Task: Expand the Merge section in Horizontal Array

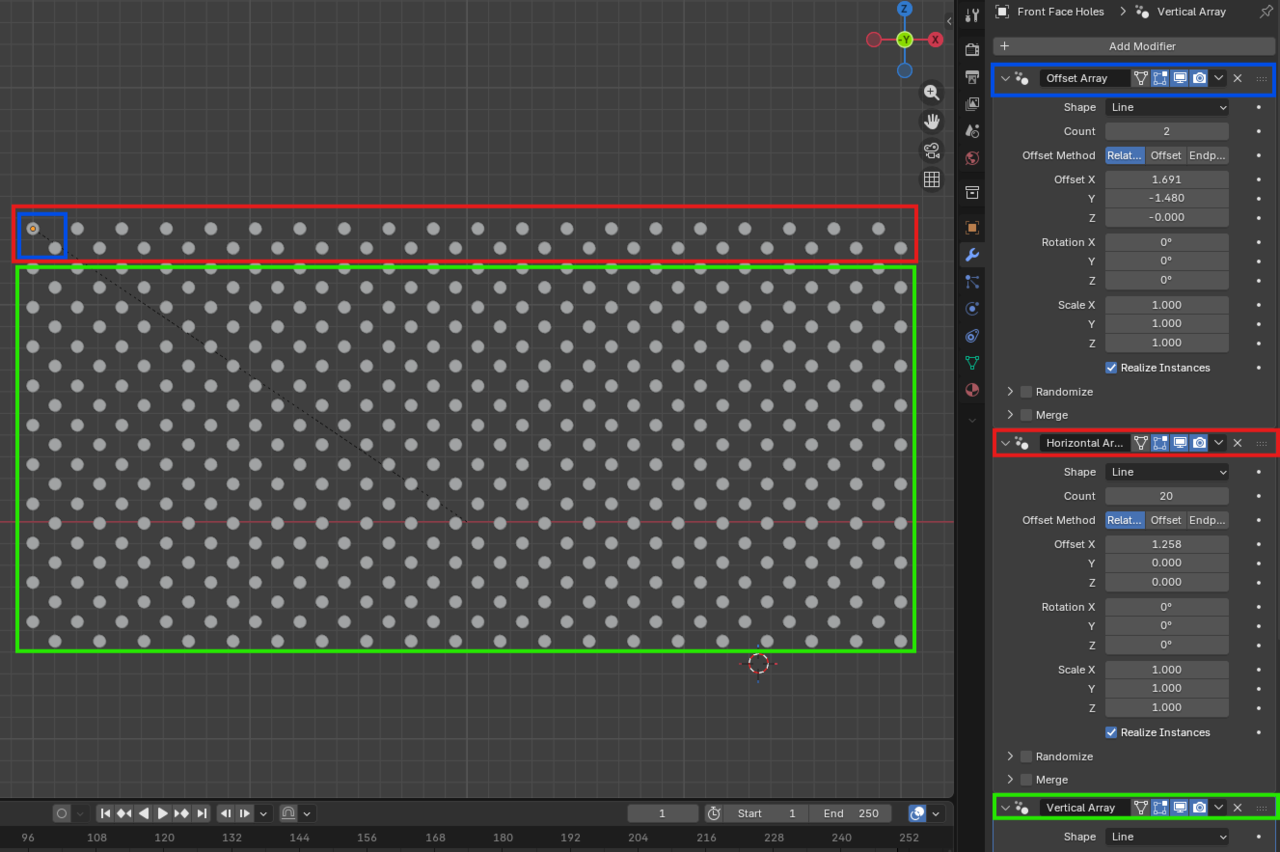Action: pos(1010,780)
